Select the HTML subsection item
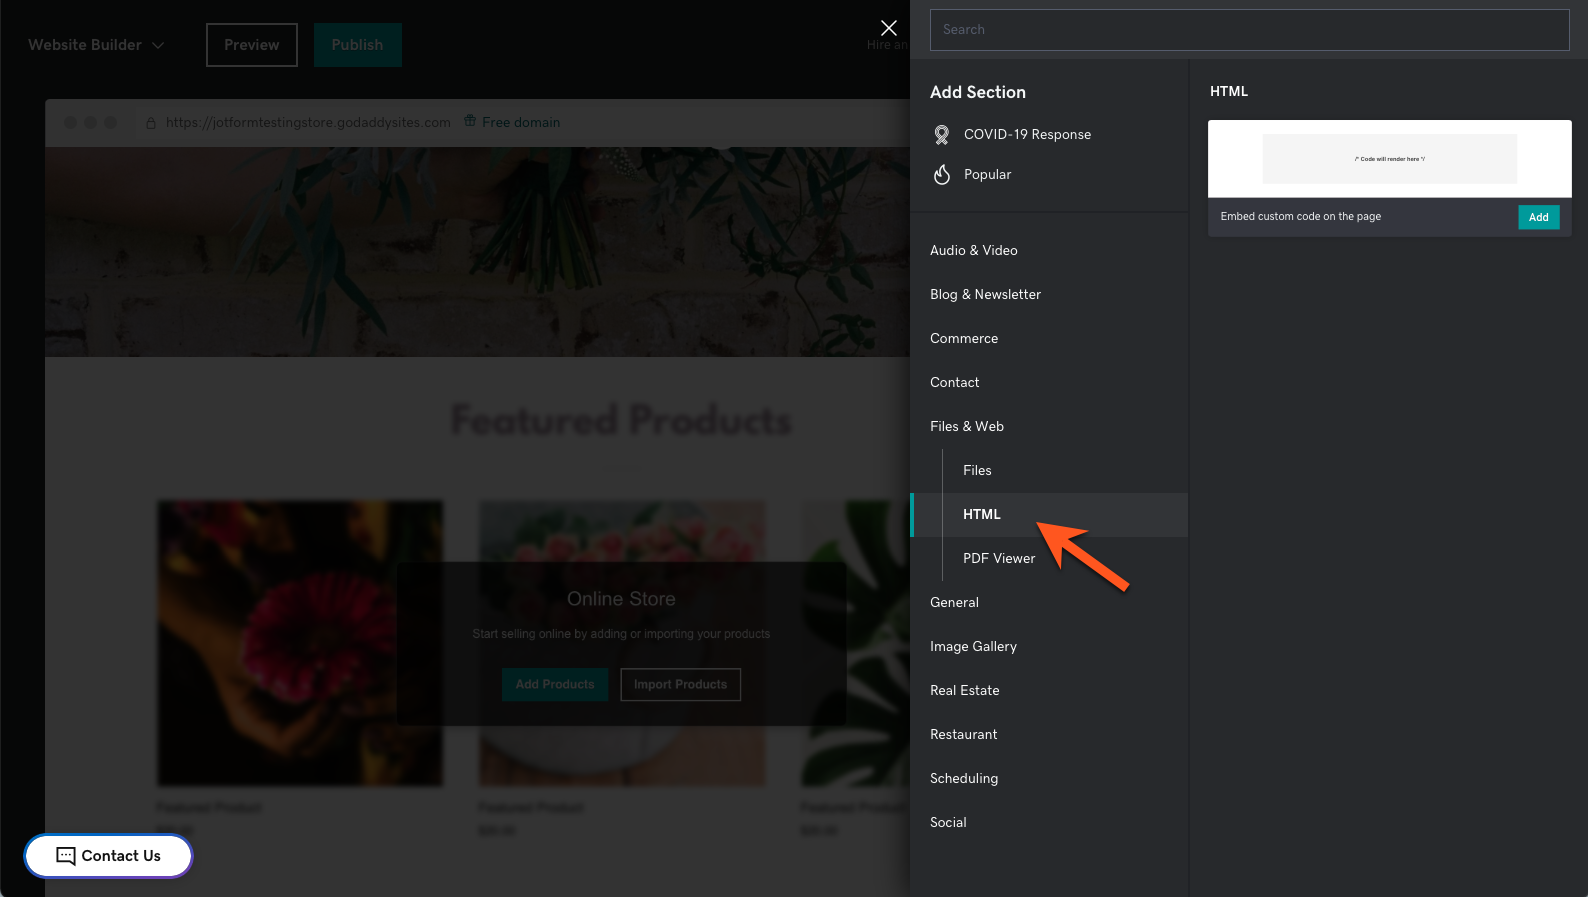1588x897 pixels. coord(981,514)
